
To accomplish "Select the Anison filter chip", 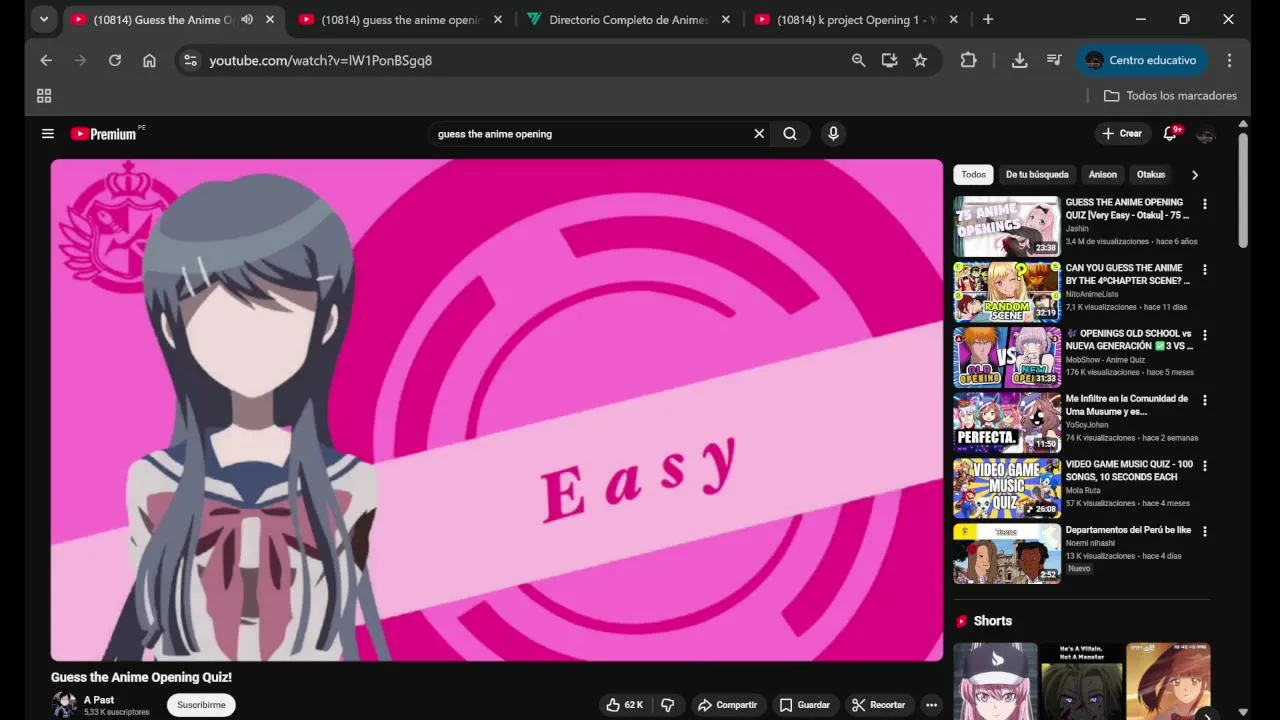I will pyautogui.click(x=1103, y=174).
